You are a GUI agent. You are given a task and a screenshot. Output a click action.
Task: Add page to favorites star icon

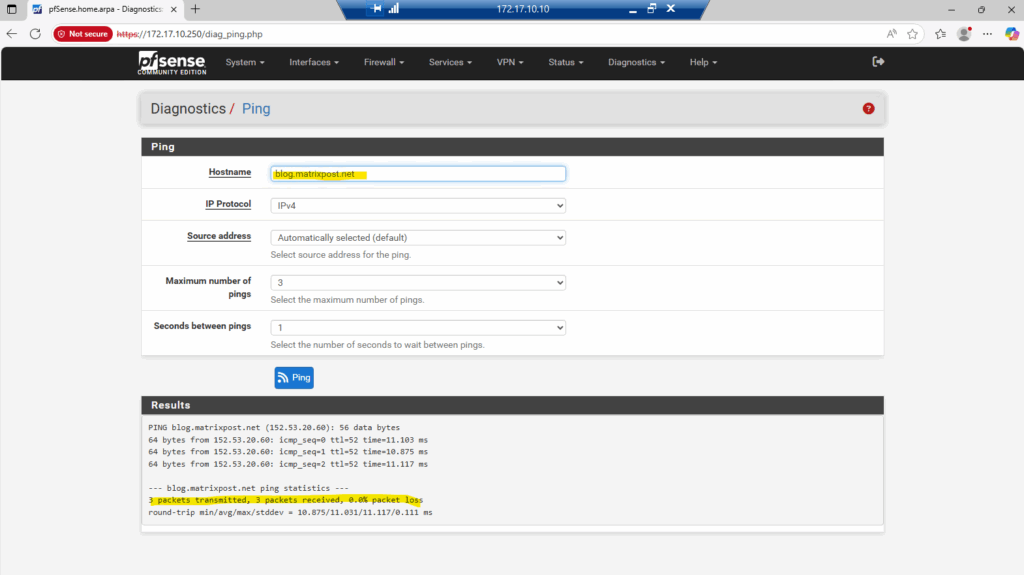pos(912,34)
